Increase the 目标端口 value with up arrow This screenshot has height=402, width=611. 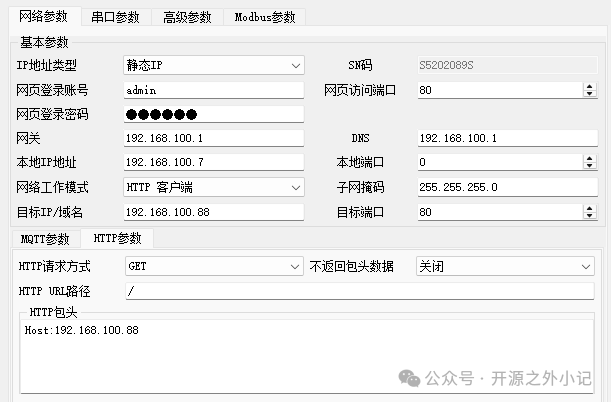pyautogui.click(x=590, y=208)
